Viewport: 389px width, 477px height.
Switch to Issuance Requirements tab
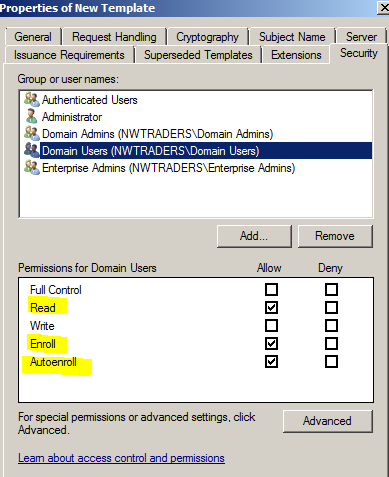pyautogui.click(x=69, y=55)
